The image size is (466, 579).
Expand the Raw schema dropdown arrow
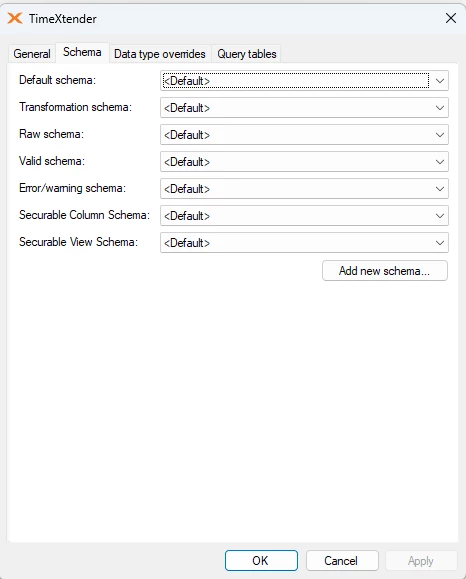(439, 135)
